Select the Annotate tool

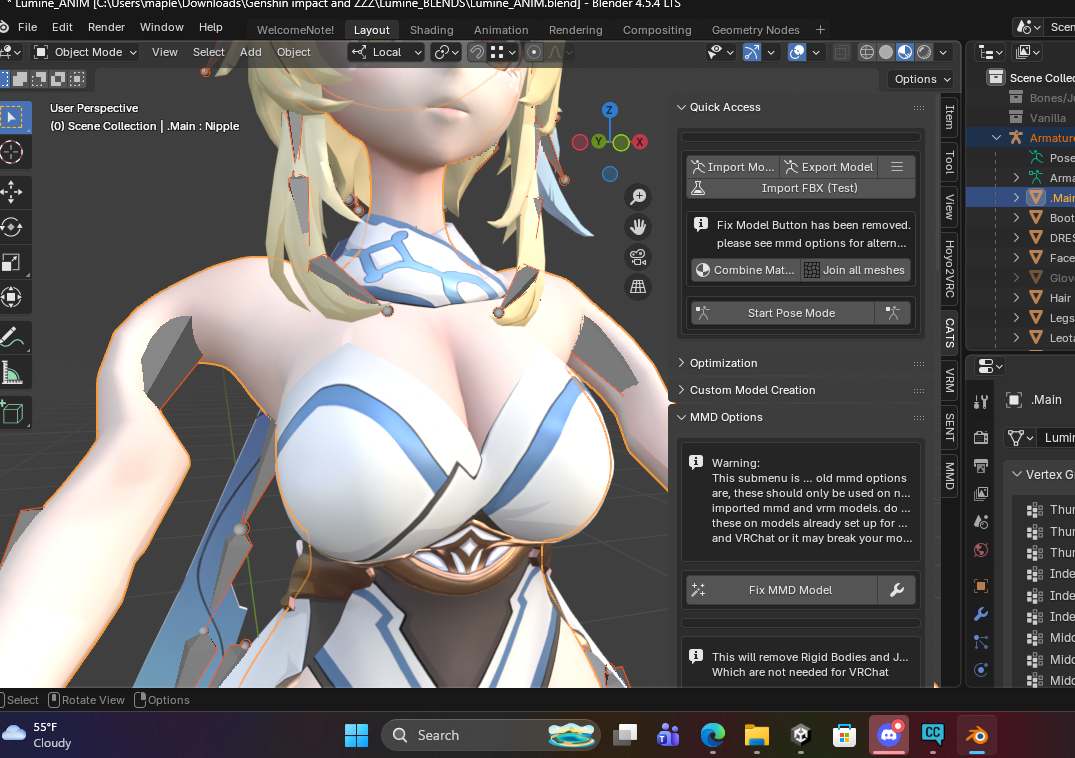coord(13,337)
